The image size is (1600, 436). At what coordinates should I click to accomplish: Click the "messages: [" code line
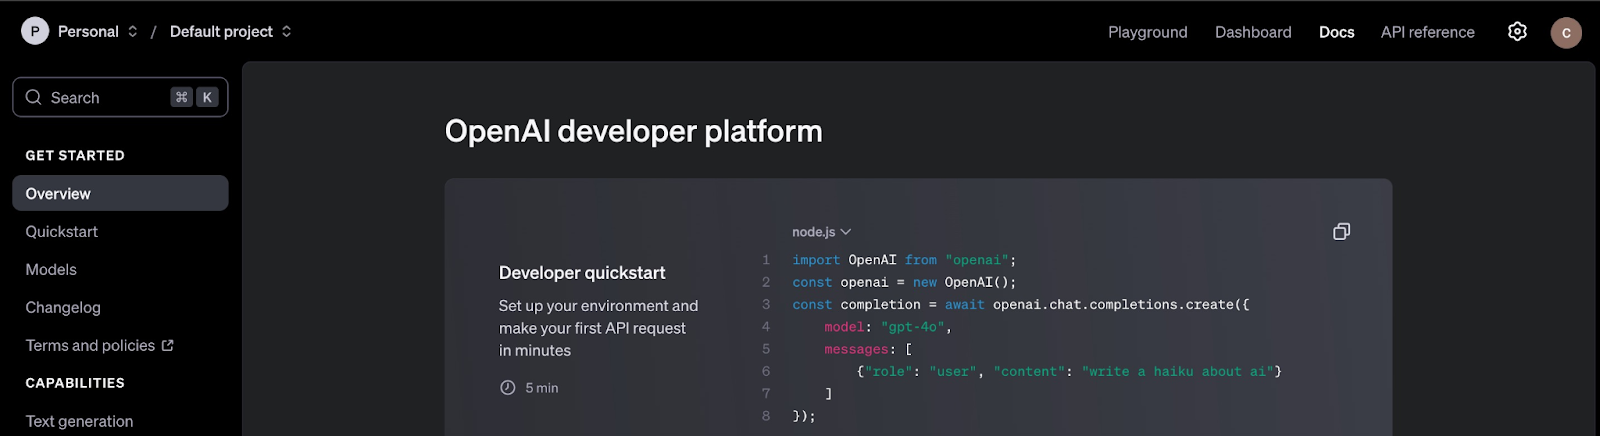click(x=868, y=349)
